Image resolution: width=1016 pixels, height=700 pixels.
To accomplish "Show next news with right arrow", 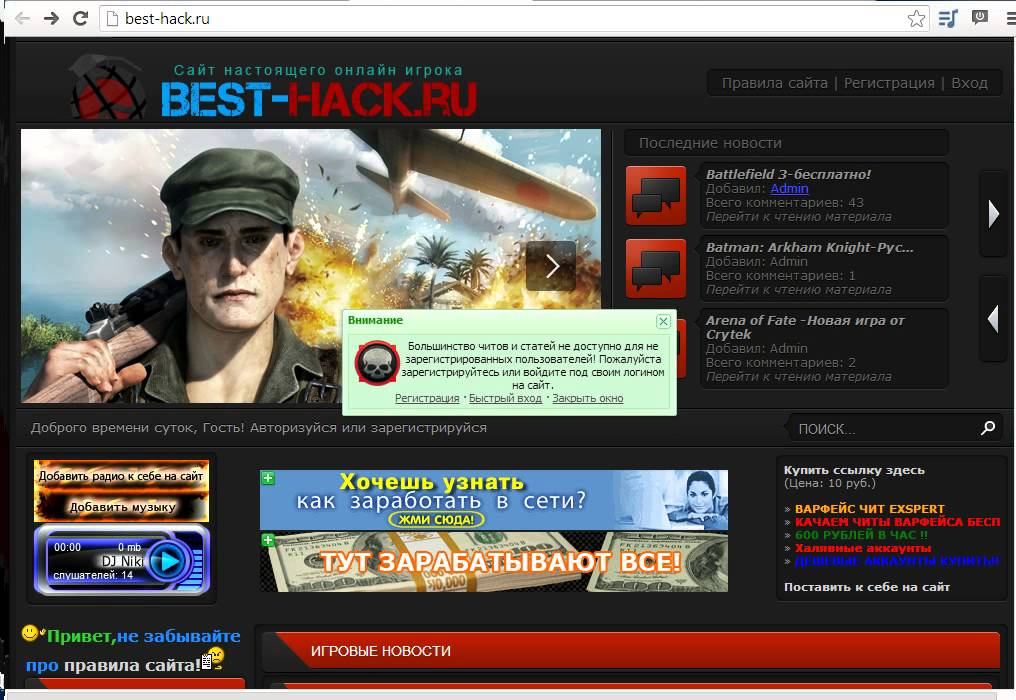I will (x=994, y=214).
